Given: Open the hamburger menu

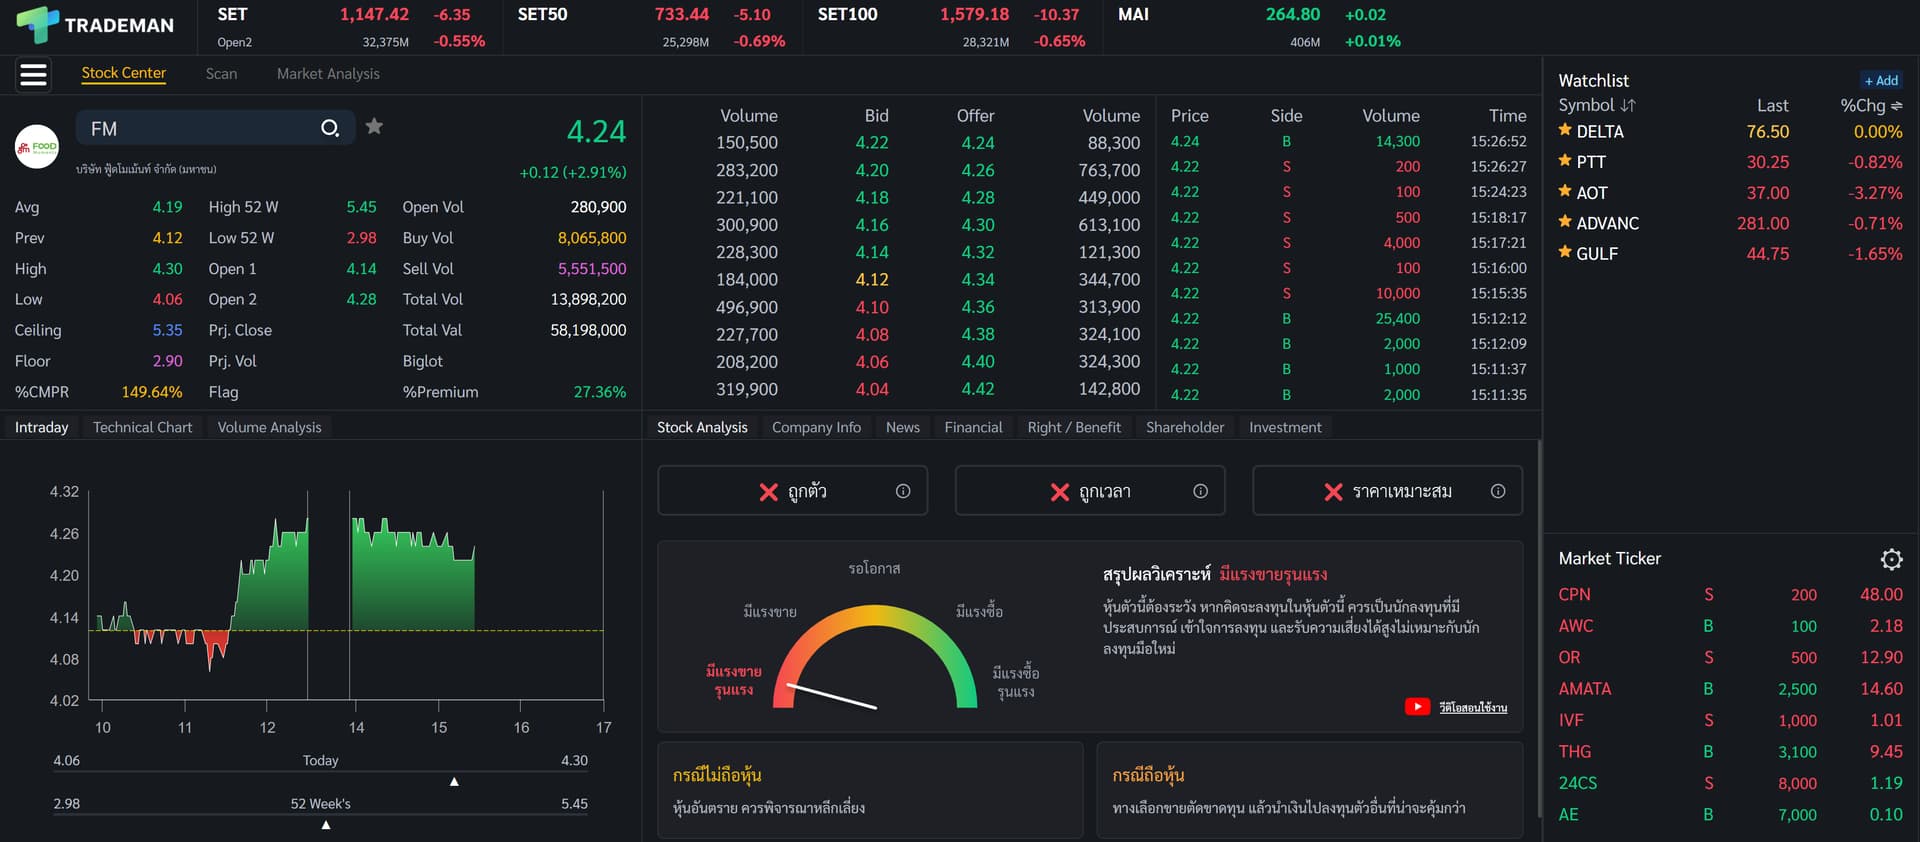Looking at the screenshot, I should [34, 74].
